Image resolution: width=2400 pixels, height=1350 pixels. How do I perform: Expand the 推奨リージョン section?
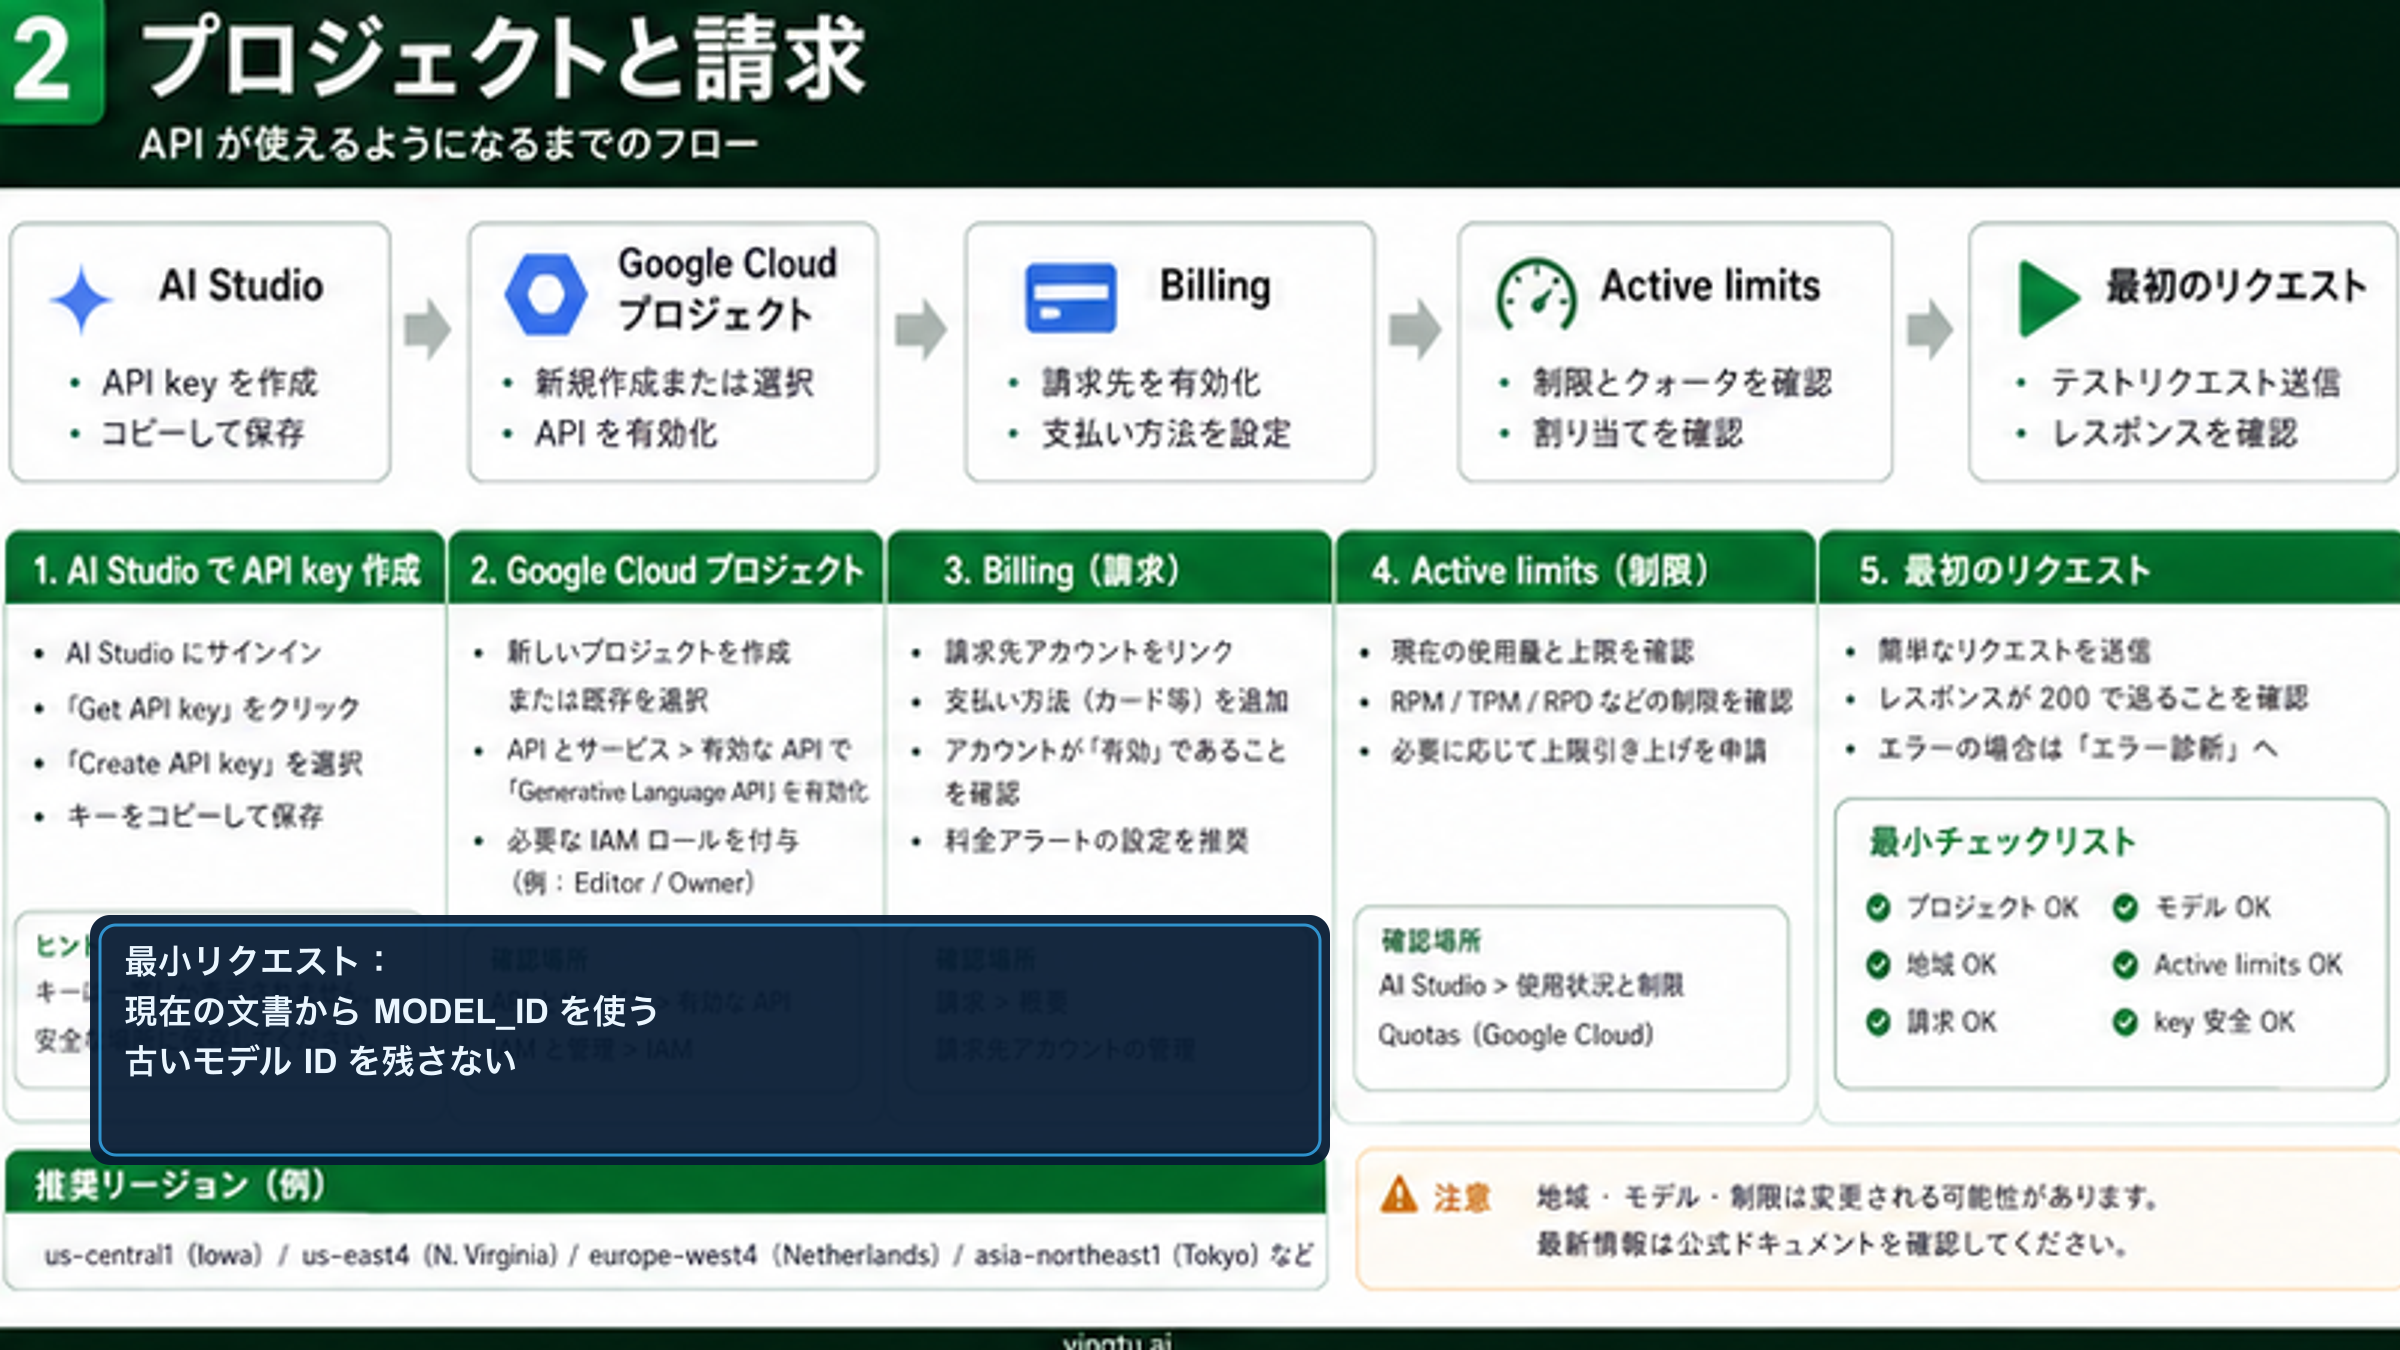point(180,1185)
